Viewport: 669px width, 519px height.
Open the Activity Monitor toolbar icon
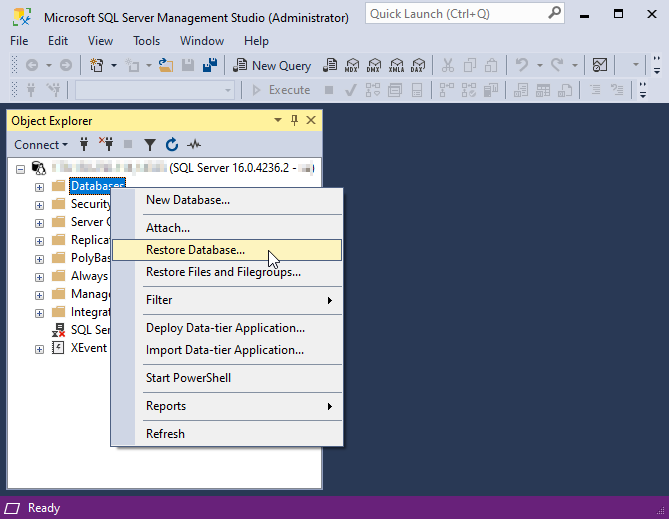click(600, 66)
